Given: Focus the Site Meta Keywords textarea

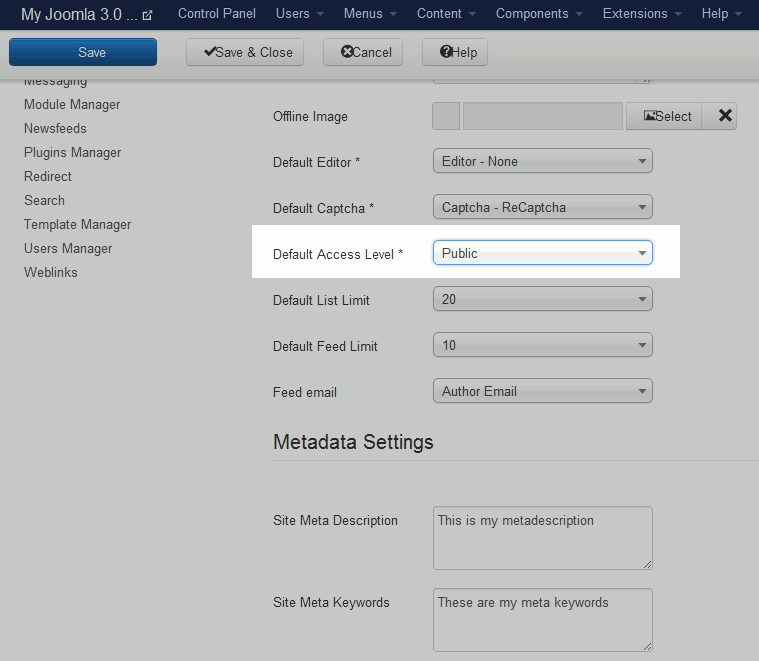Looking at the screenshot, I should 543,620.
